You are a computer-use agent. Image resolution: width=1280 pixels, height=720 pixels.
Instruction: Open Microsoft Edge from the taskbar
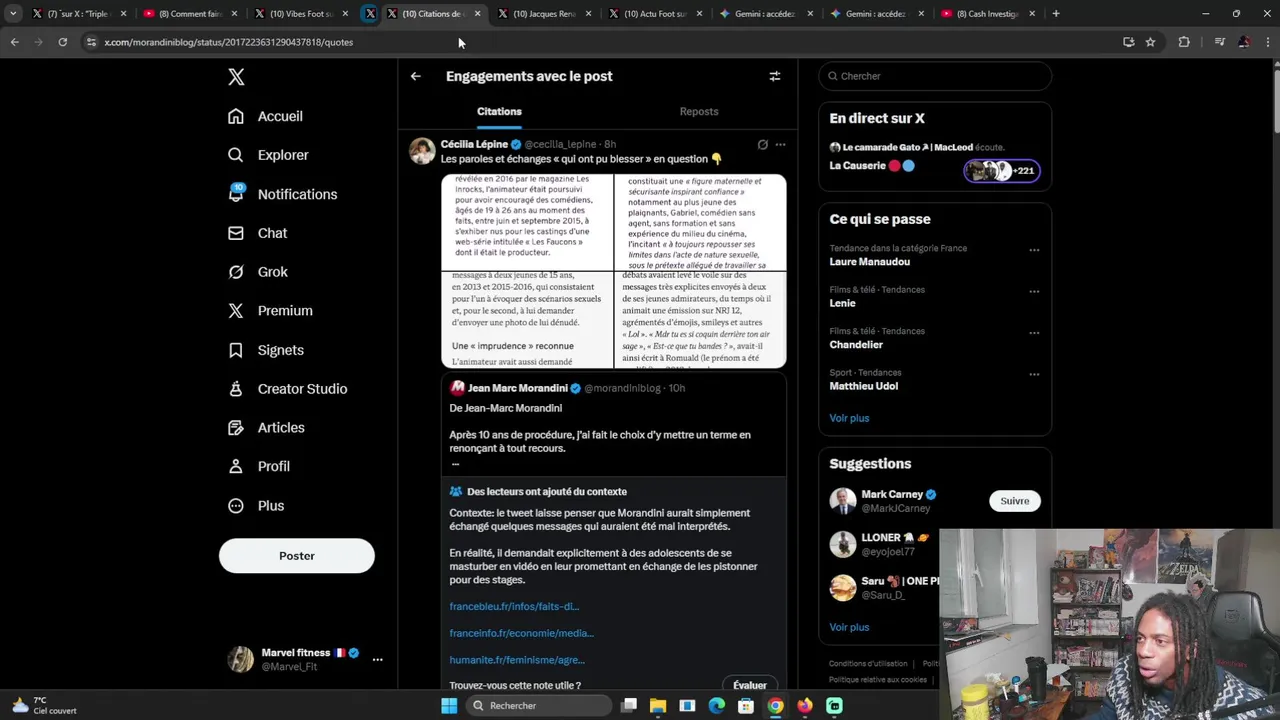[x=717, y=706]
